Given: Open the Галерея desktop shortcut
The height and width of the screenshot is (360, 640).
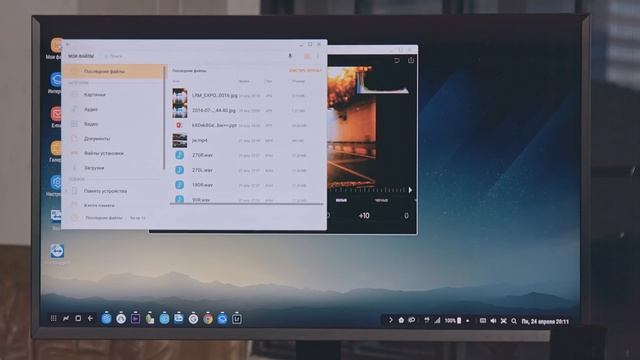Looking at the screenshot, I should pyautogui.click(x=56, y=151).
